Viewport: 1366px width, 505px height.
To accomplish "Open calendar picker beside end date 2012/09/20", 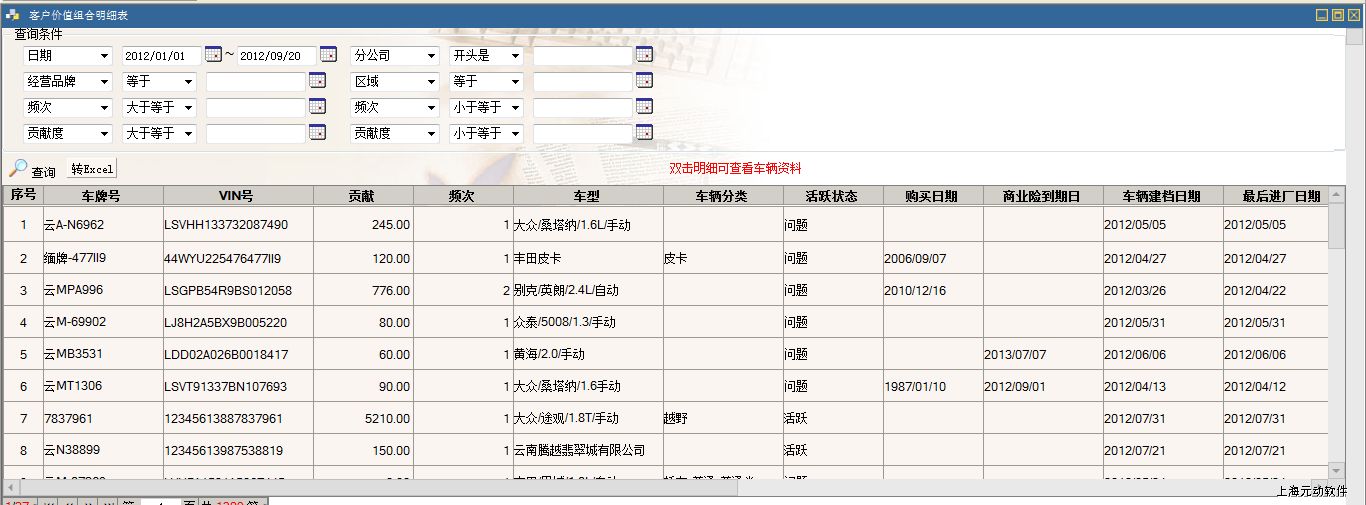I will [x=328, y=54].
